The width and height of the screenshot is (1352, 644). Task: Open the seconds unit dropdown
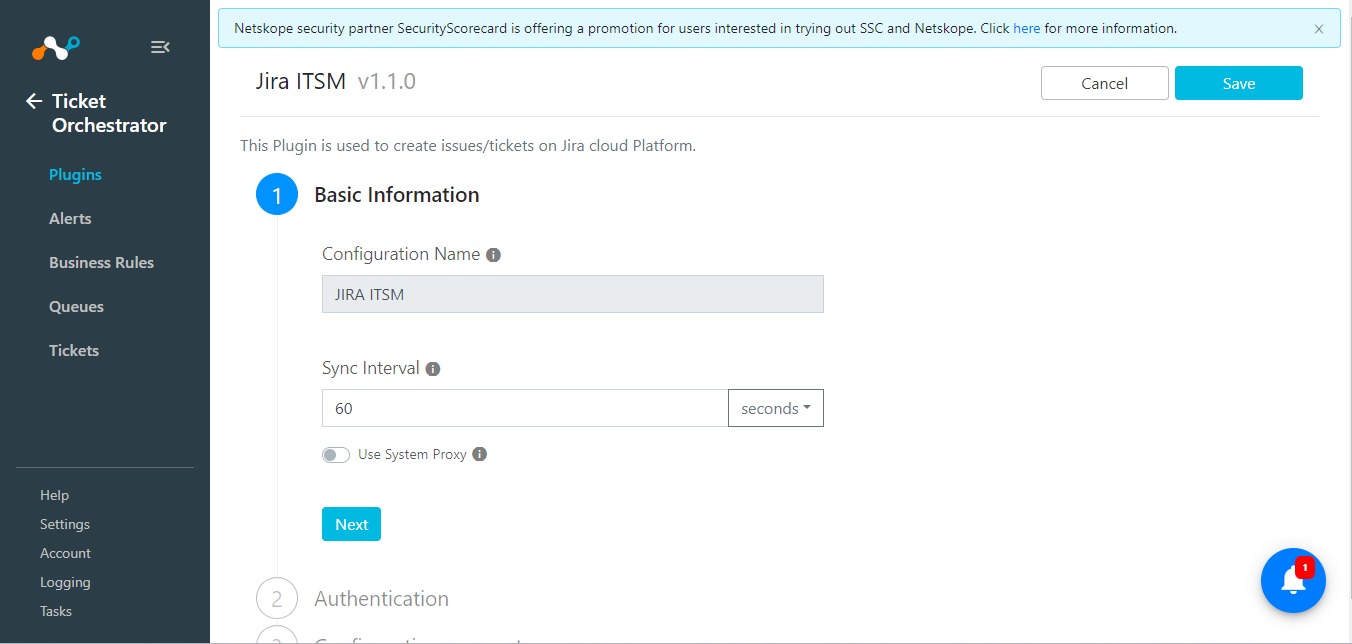pos(776,408)
